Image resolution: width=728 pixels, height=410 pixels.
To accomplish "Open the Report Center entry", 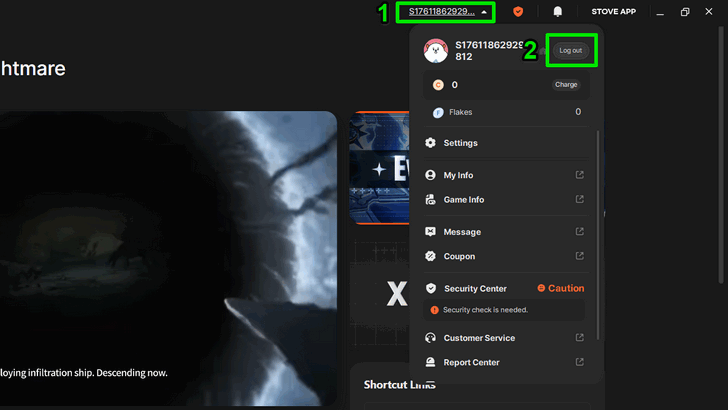I will click(471, 363).
